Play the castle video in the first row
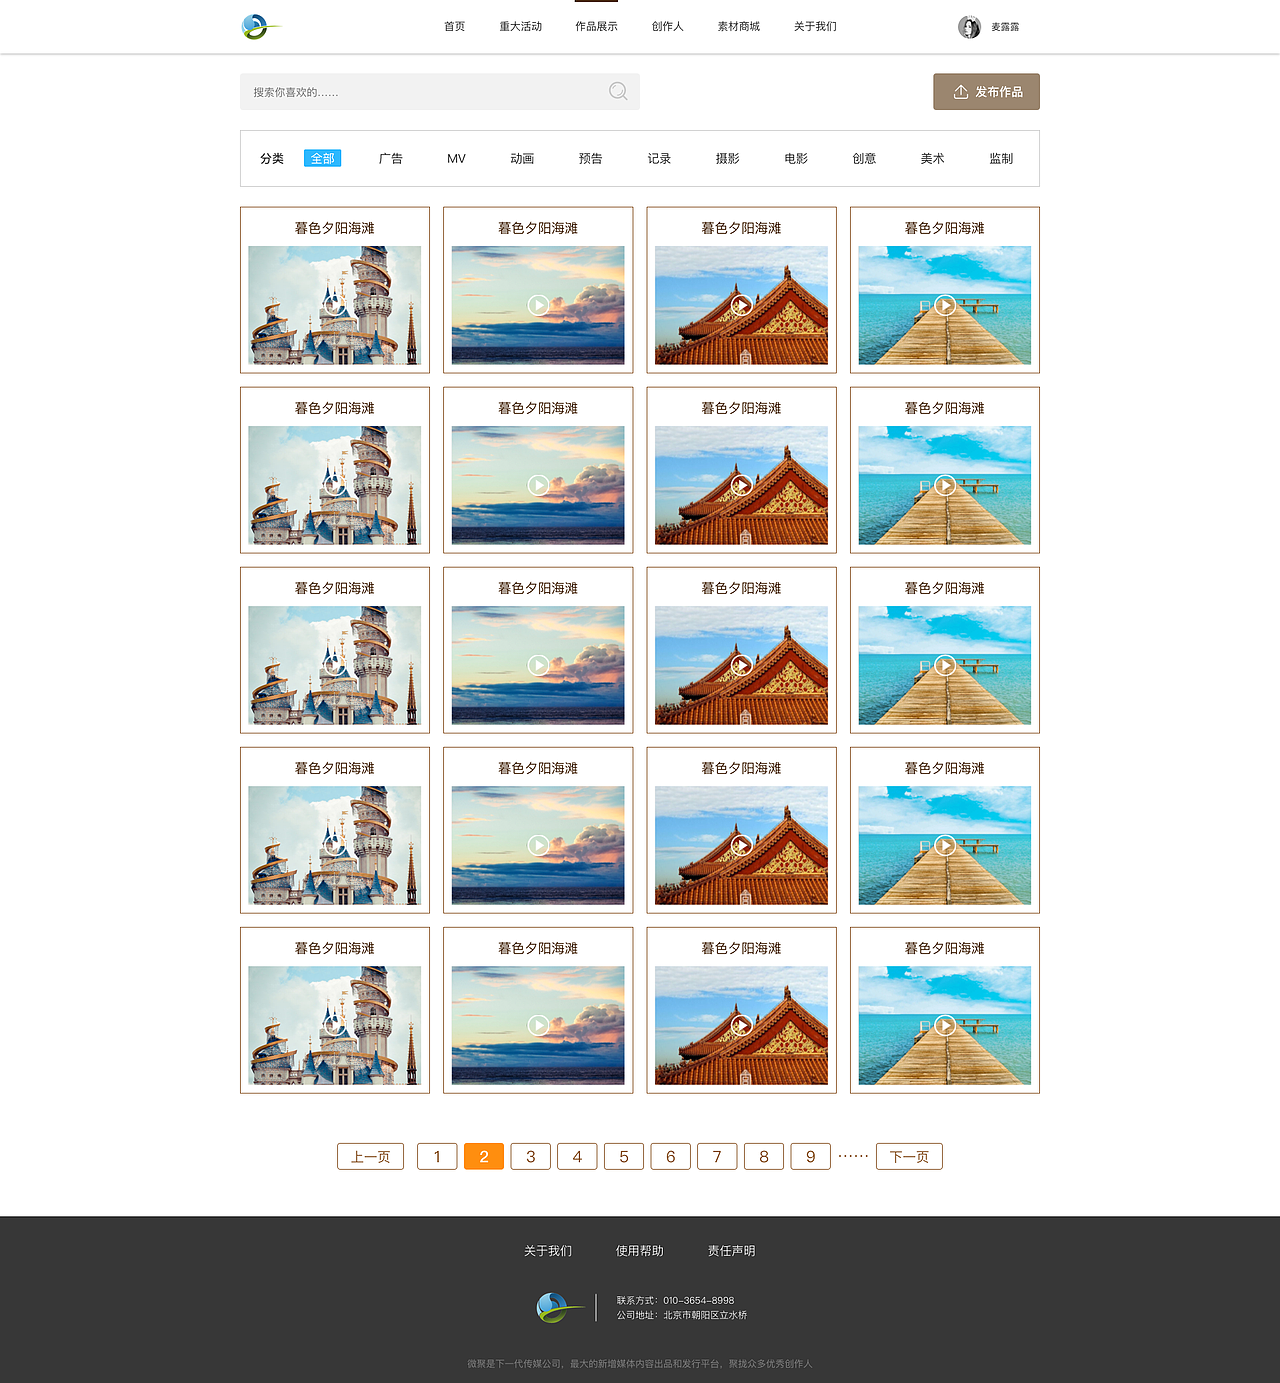The image size is (1280, 1383). [x=335, y=305]
